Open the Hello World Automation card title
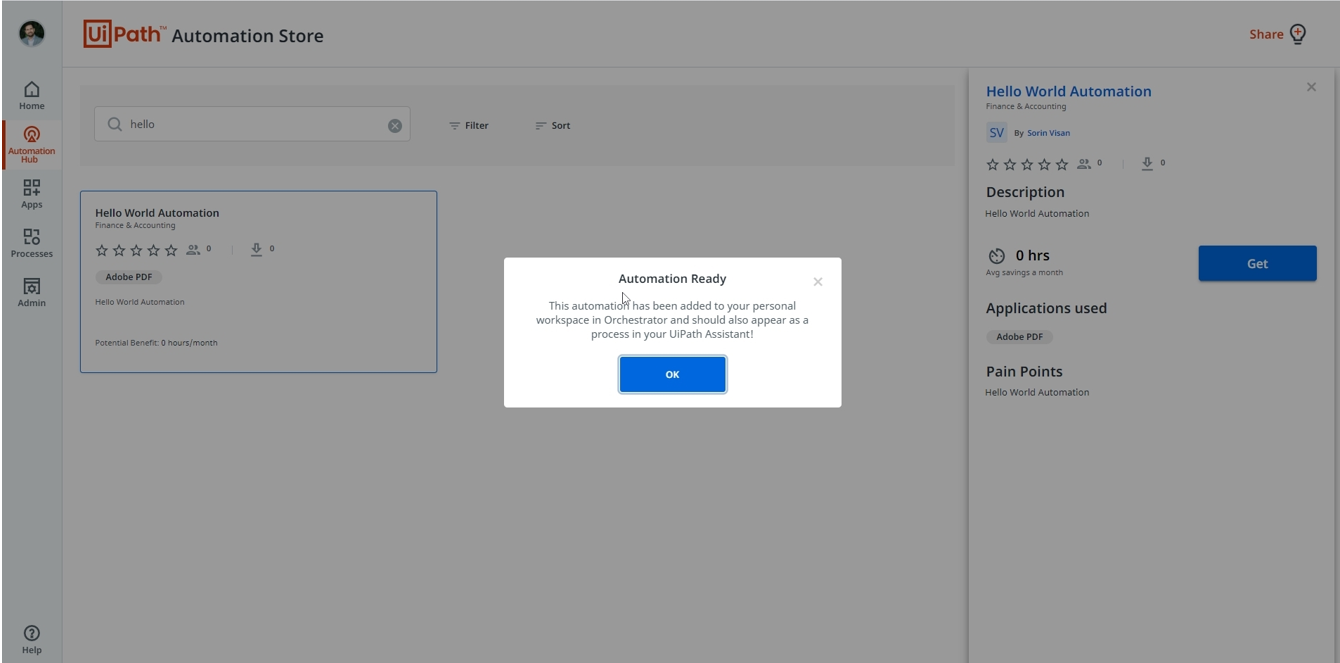Image resolution: width=1340 pixels, height=663 pixels. click(x=157, y=212)
